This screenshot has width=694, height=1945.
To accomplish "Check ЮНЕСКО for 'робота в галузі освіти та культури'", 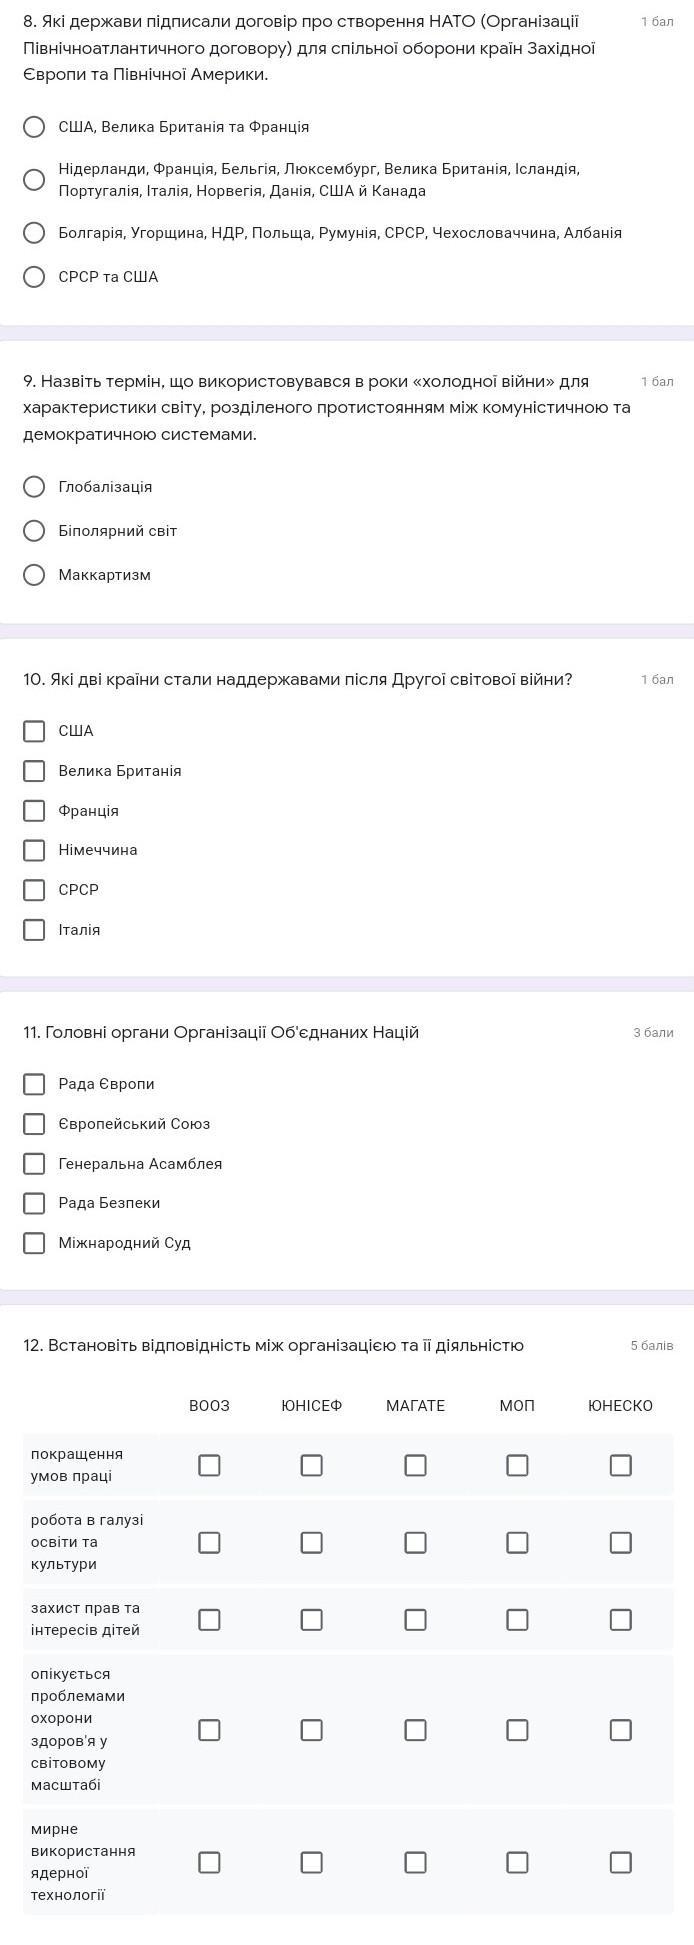I will 621,1542.
